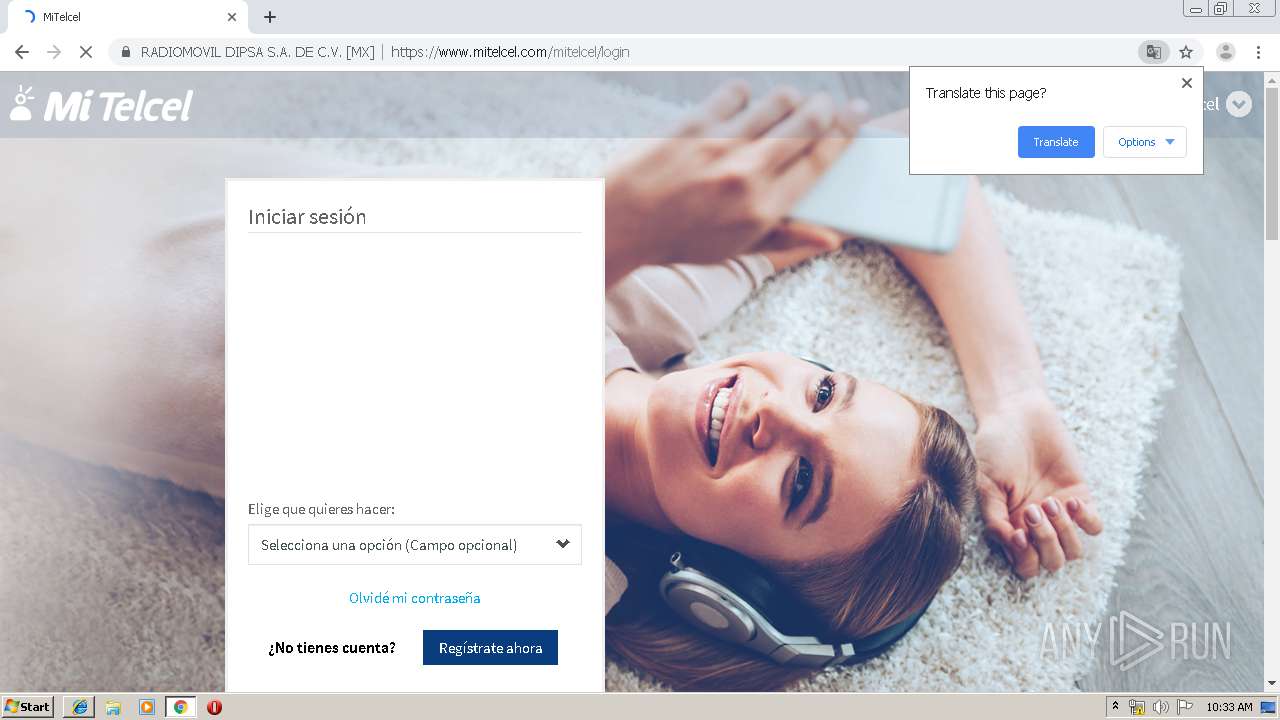Close the translate popup
This screenshot has height=720, width=1280.
1187,83
